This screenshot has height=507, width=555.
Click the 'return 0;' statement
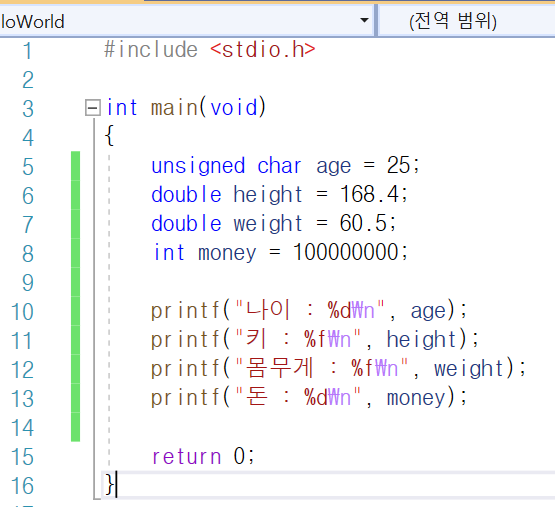coord(203,456)
